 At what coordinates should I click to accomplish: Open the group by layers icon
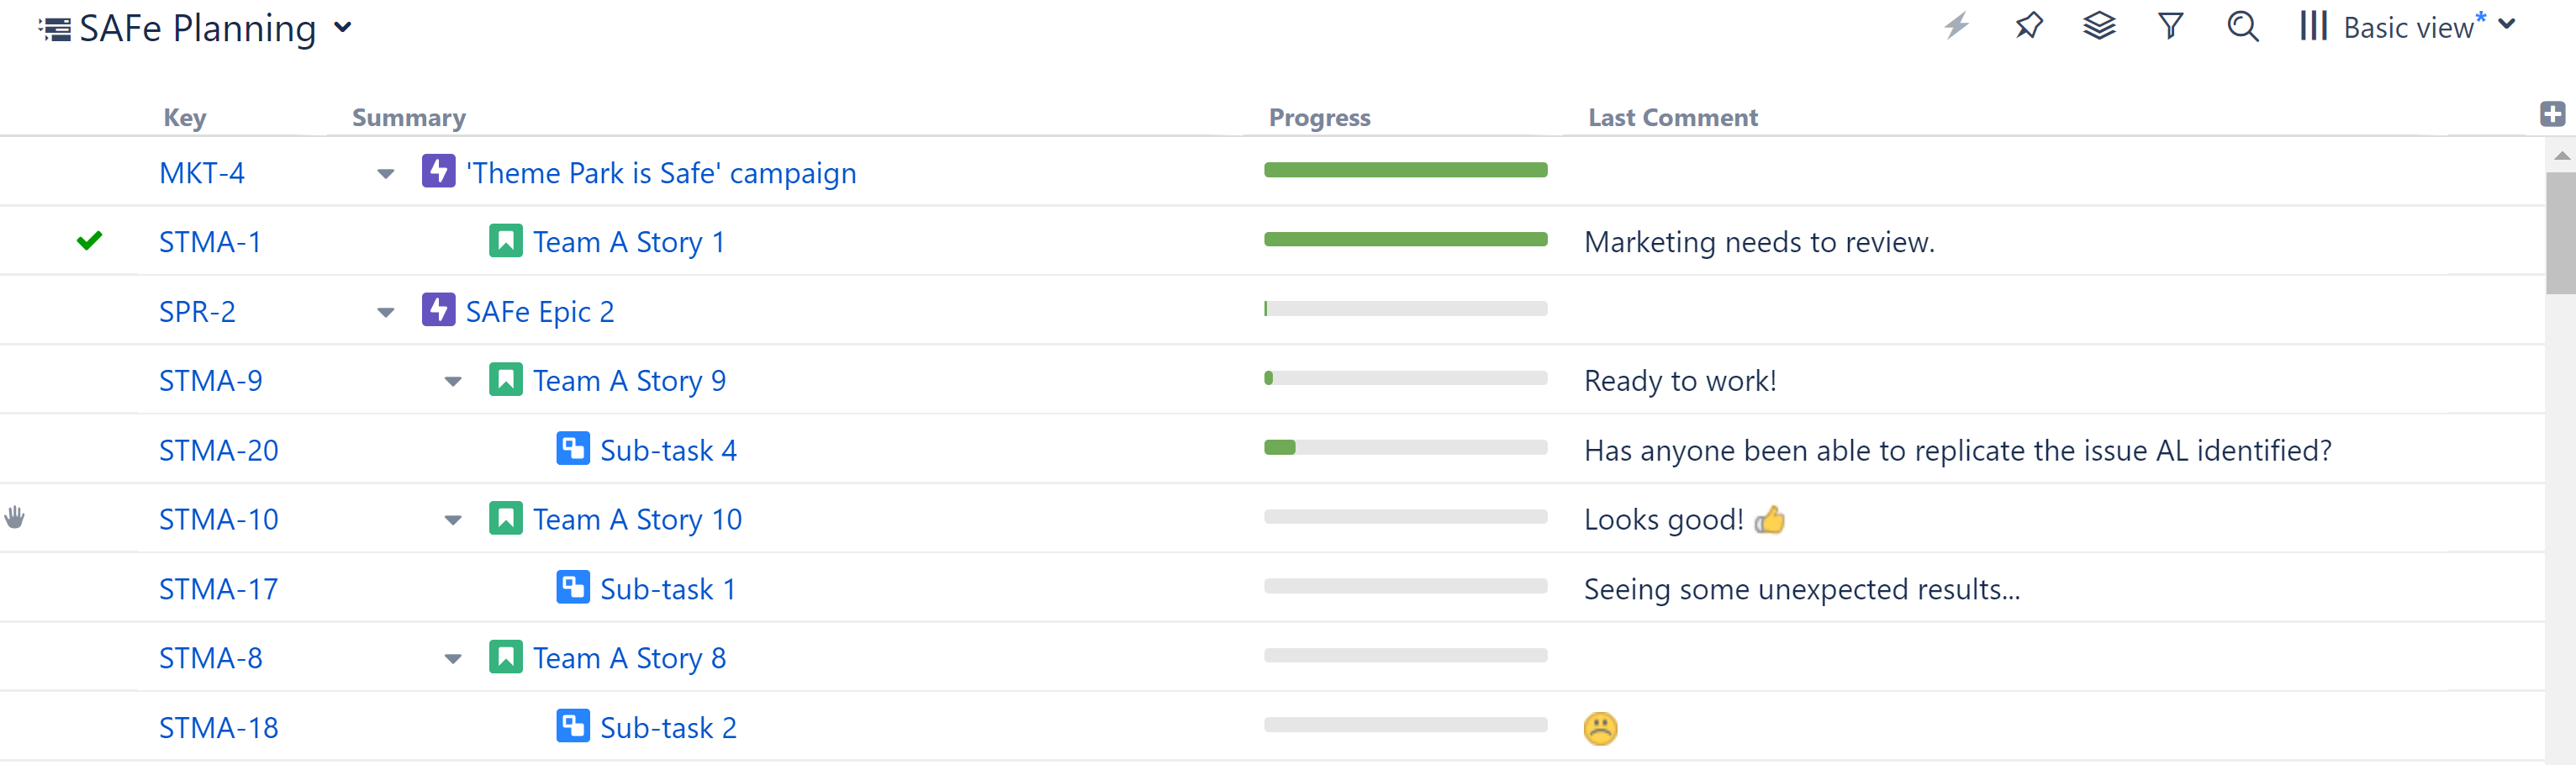[x=2100, y=27]
